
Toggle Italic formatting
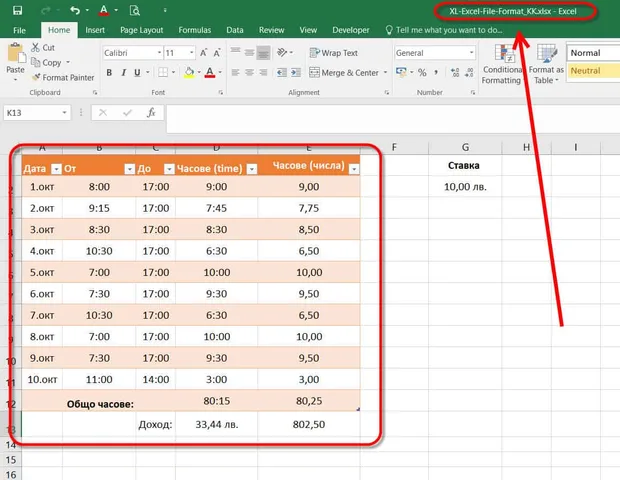123,73
